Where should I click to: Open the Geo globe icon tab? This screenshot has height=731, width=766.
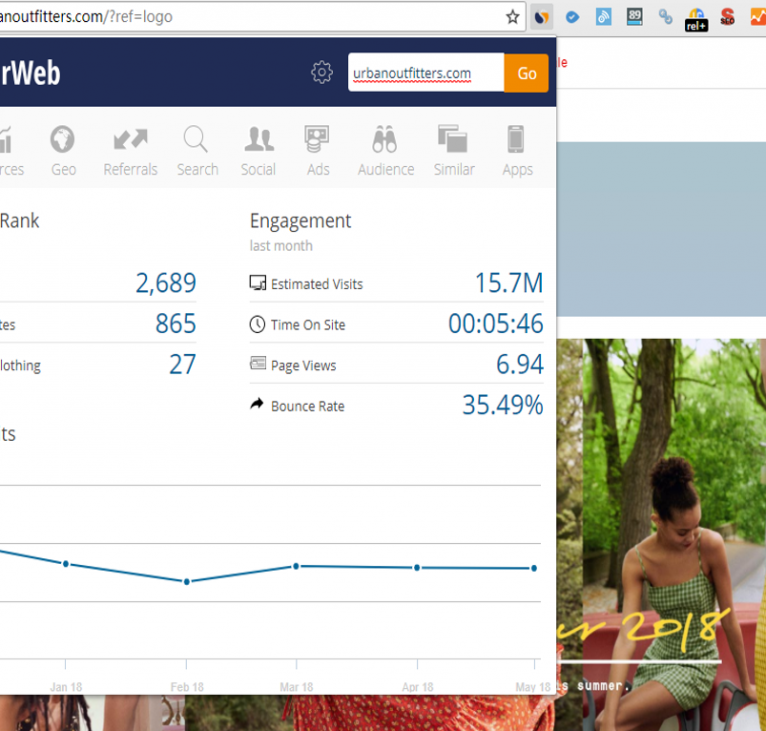63,151
